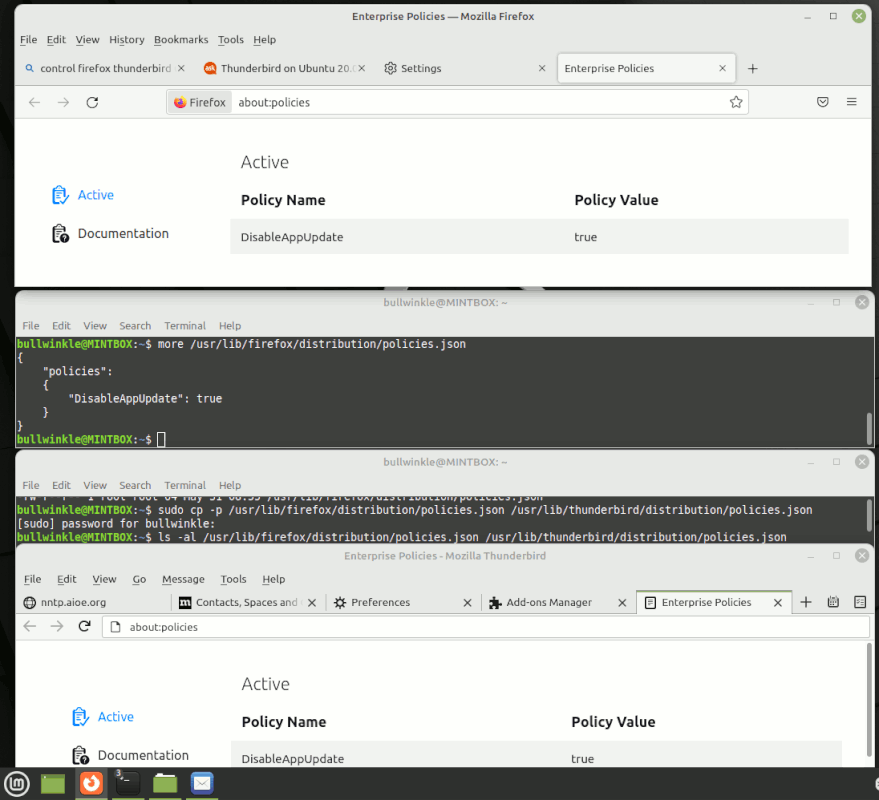Close the Firefox Enterprise Policies tab

tap(723, 68)
